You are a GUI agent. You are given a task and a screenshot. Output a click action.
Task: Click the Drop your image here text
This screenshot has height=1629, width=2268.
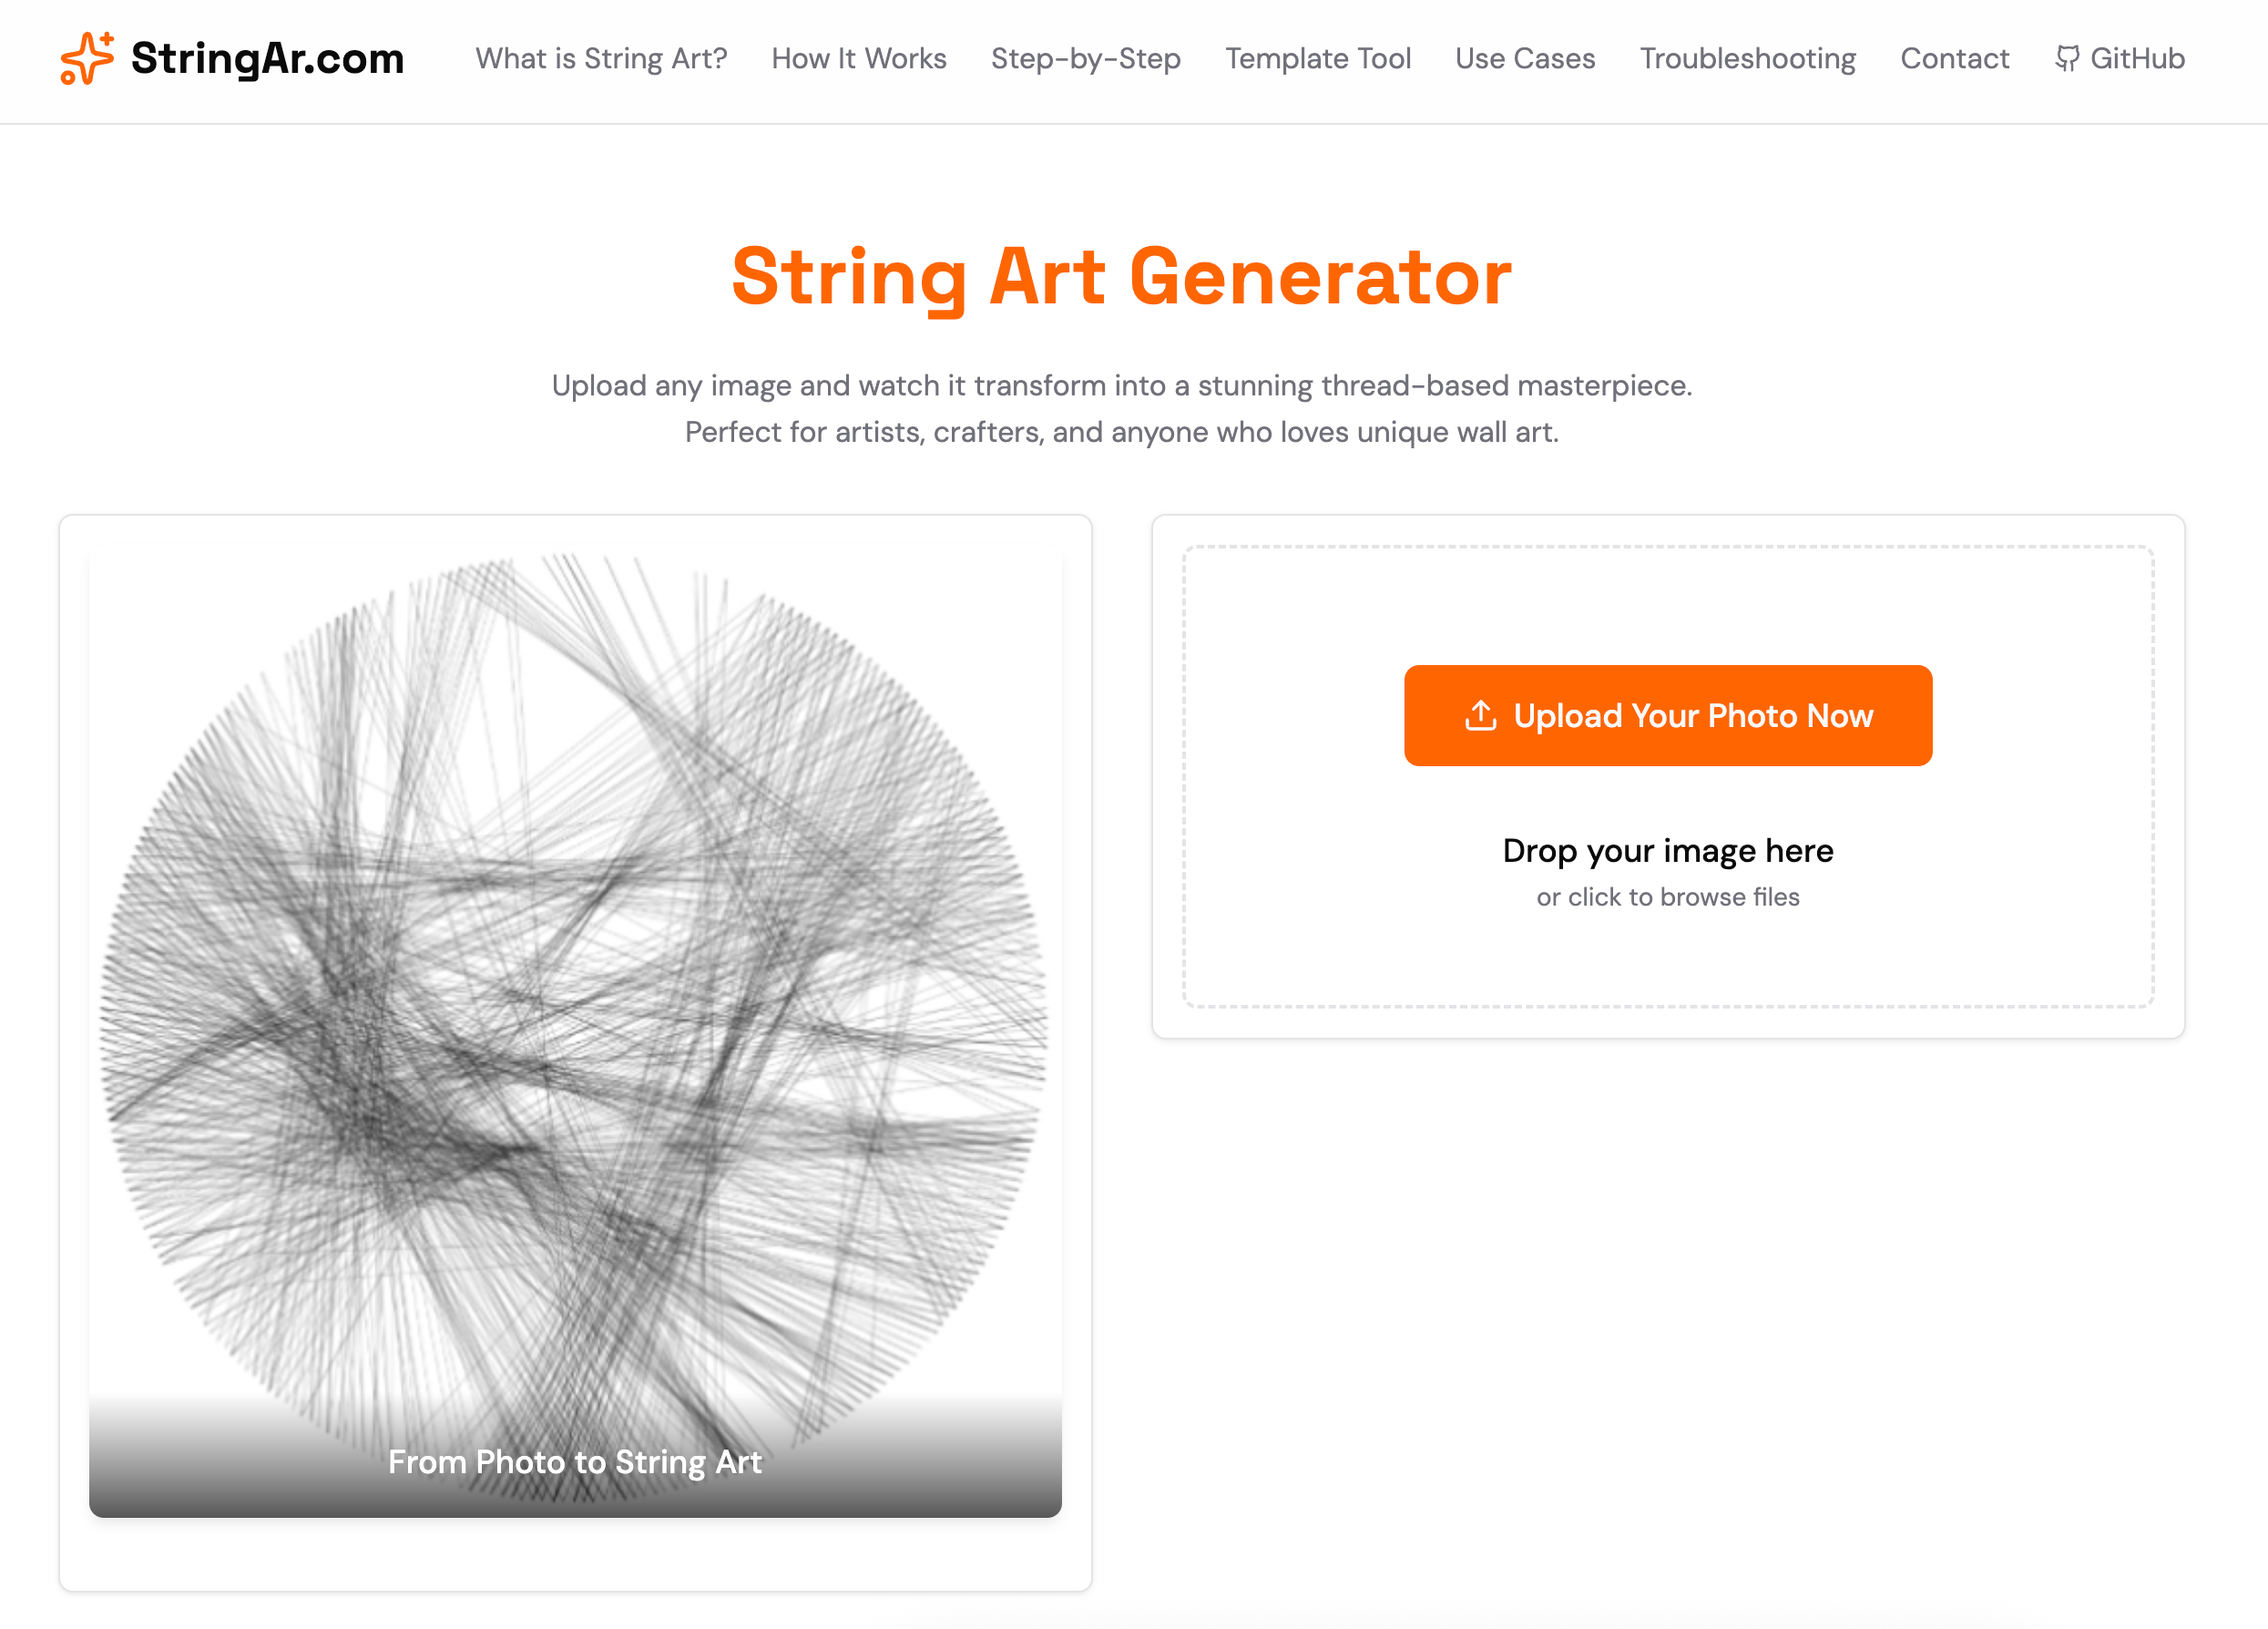(x=1667, y=851)
